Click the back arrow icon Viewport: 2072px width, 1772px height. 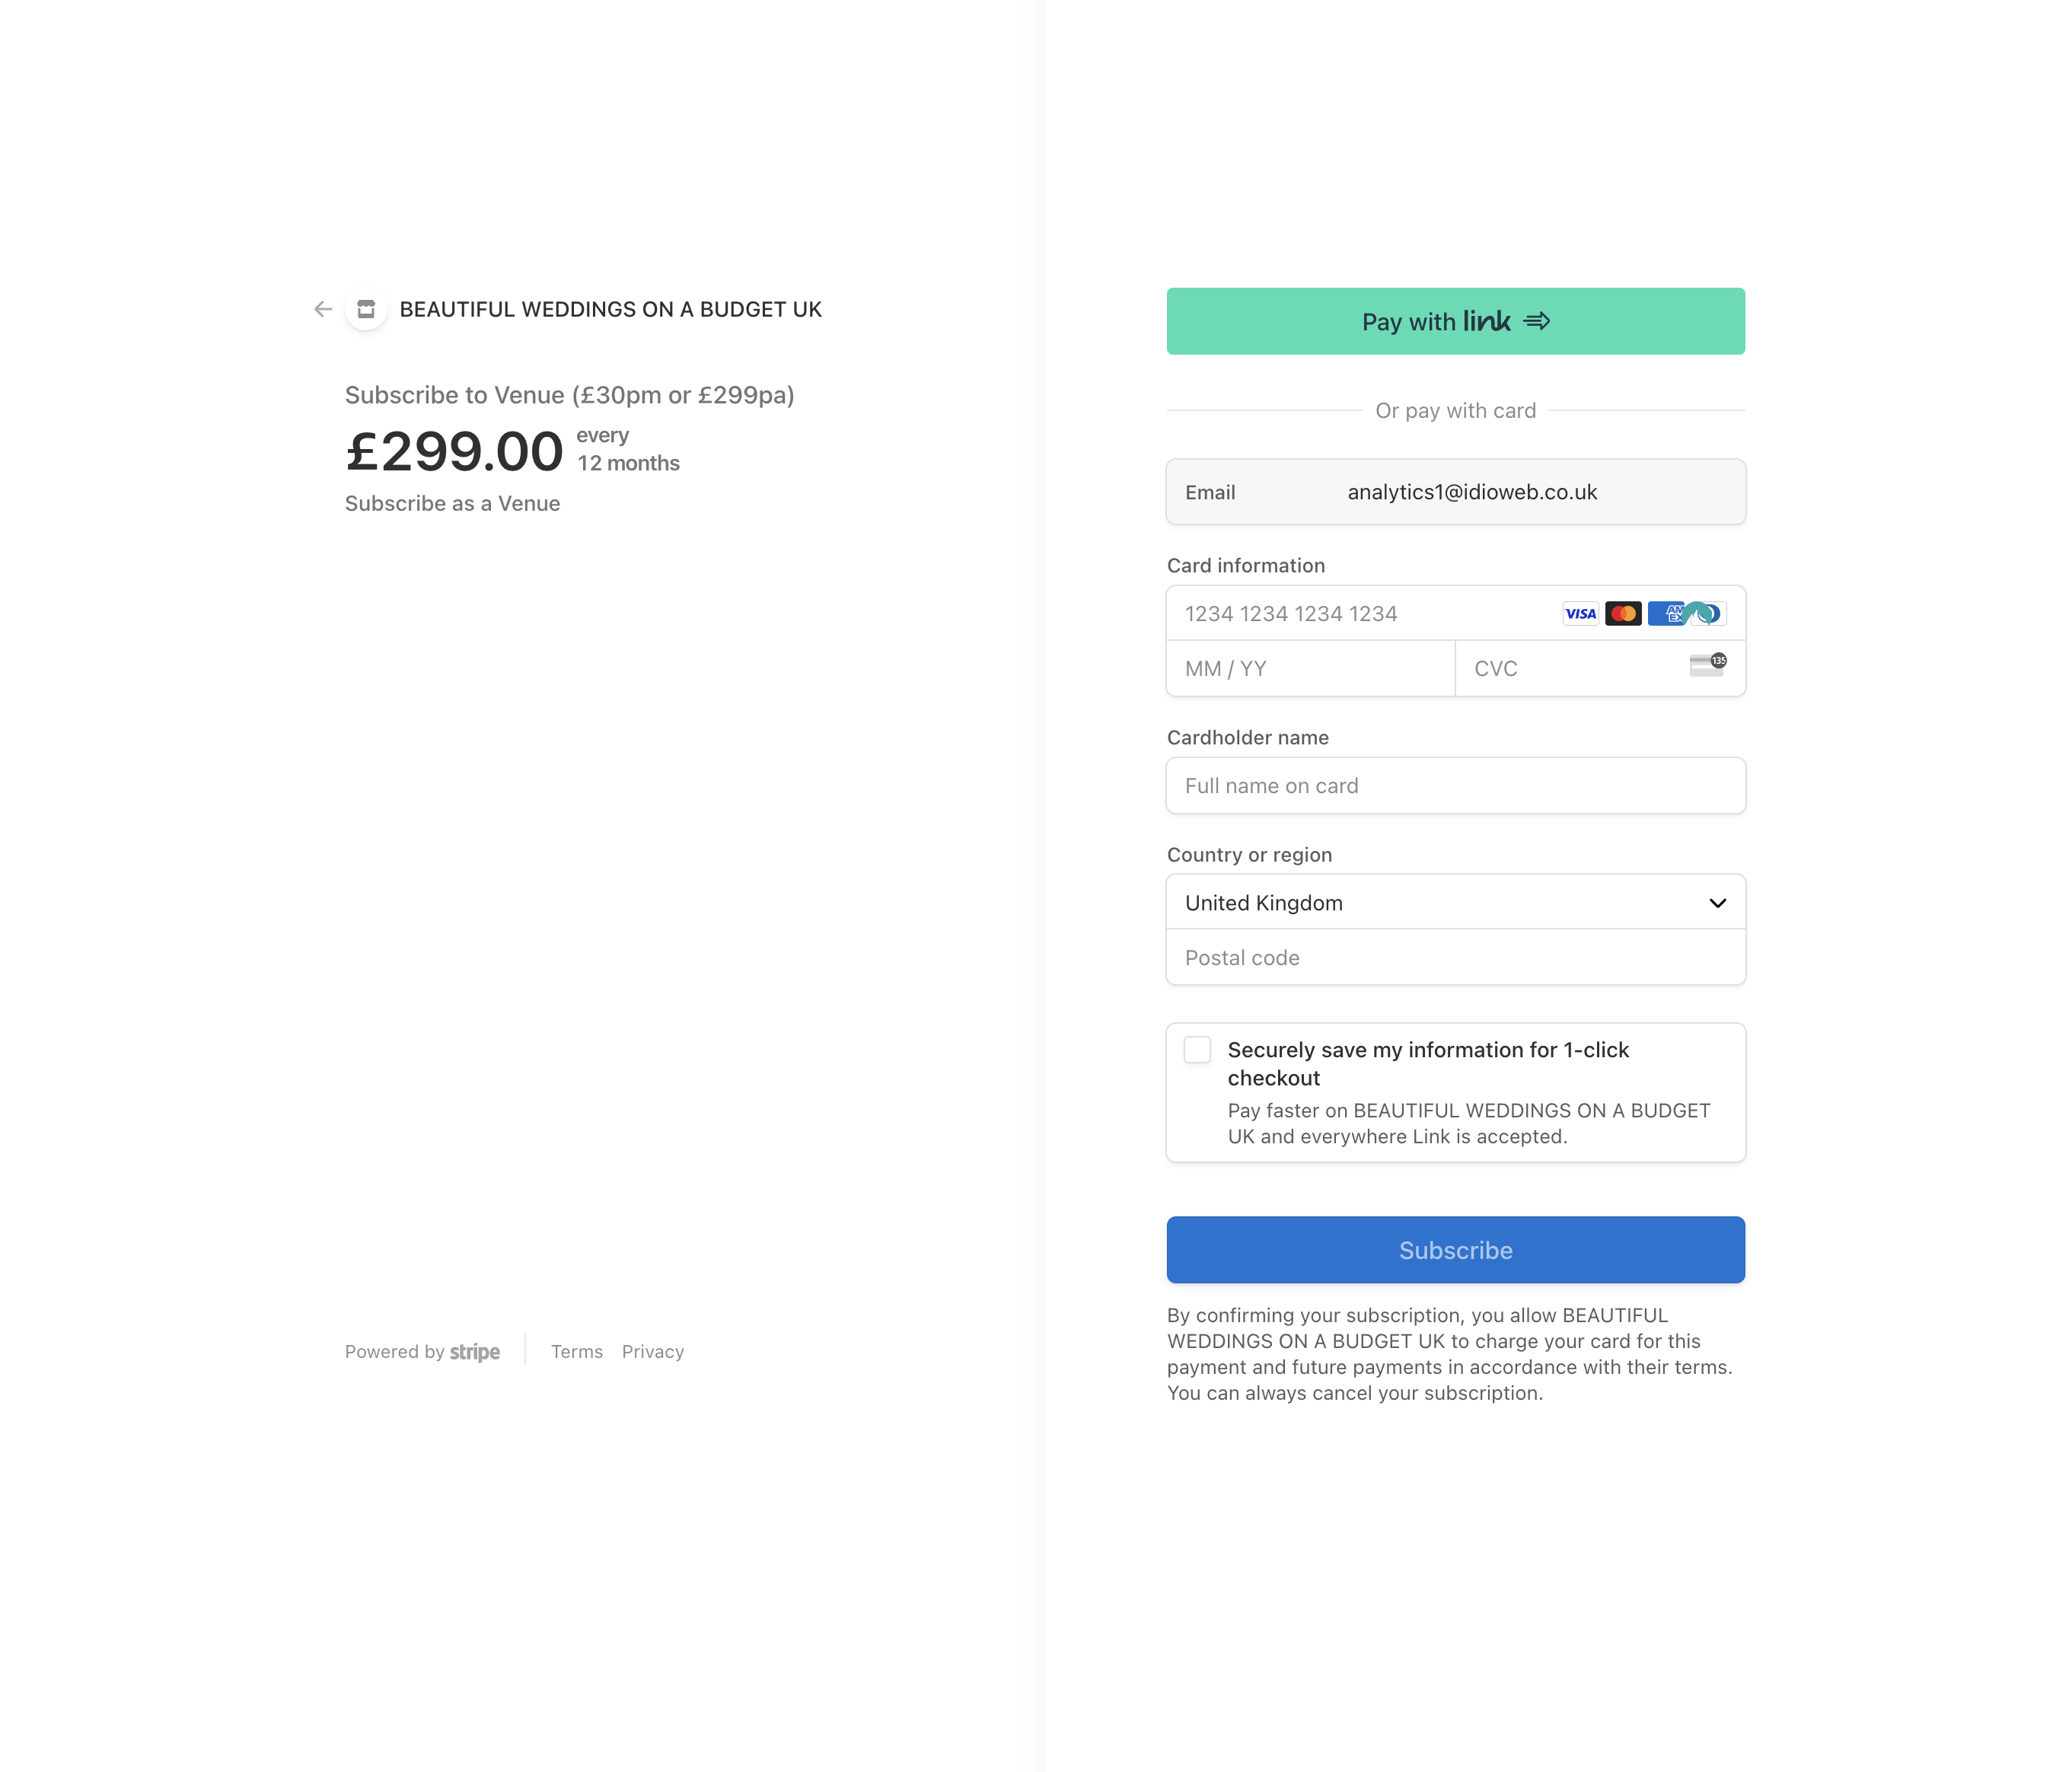point(322,309)
